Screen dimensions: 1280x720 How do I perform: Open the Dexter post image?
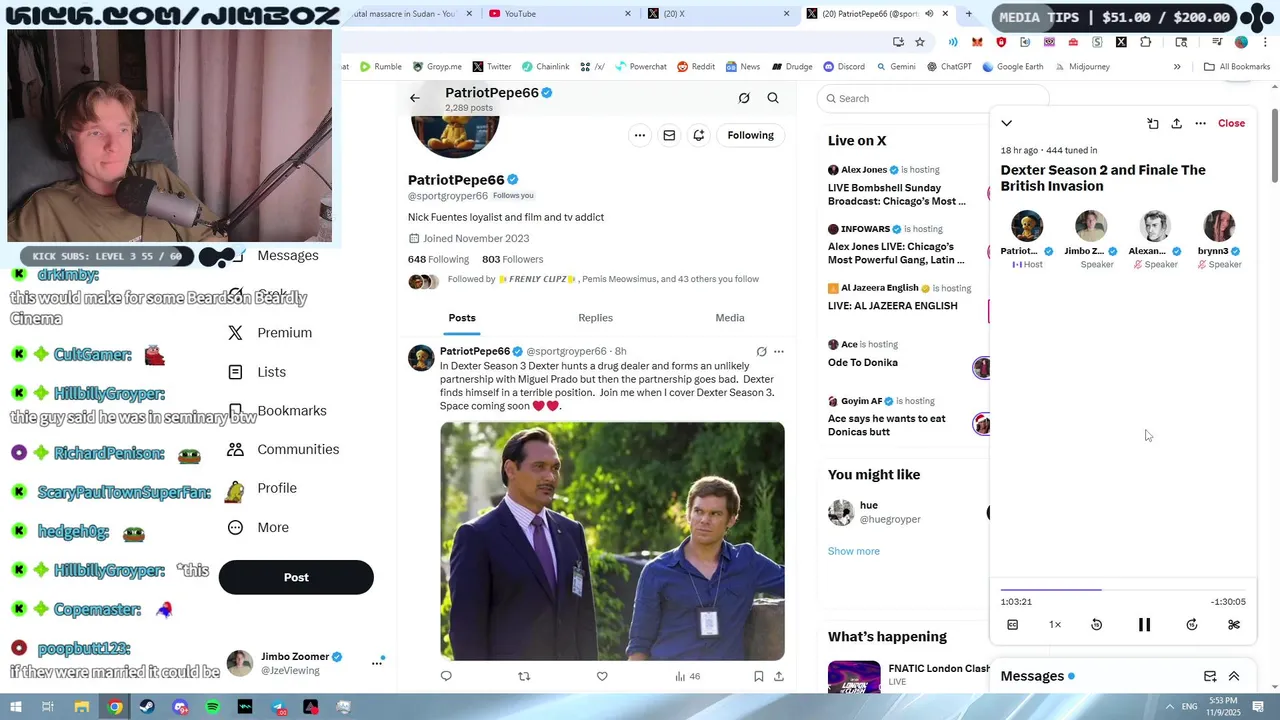pyautogui.click(x=612, y=541)
